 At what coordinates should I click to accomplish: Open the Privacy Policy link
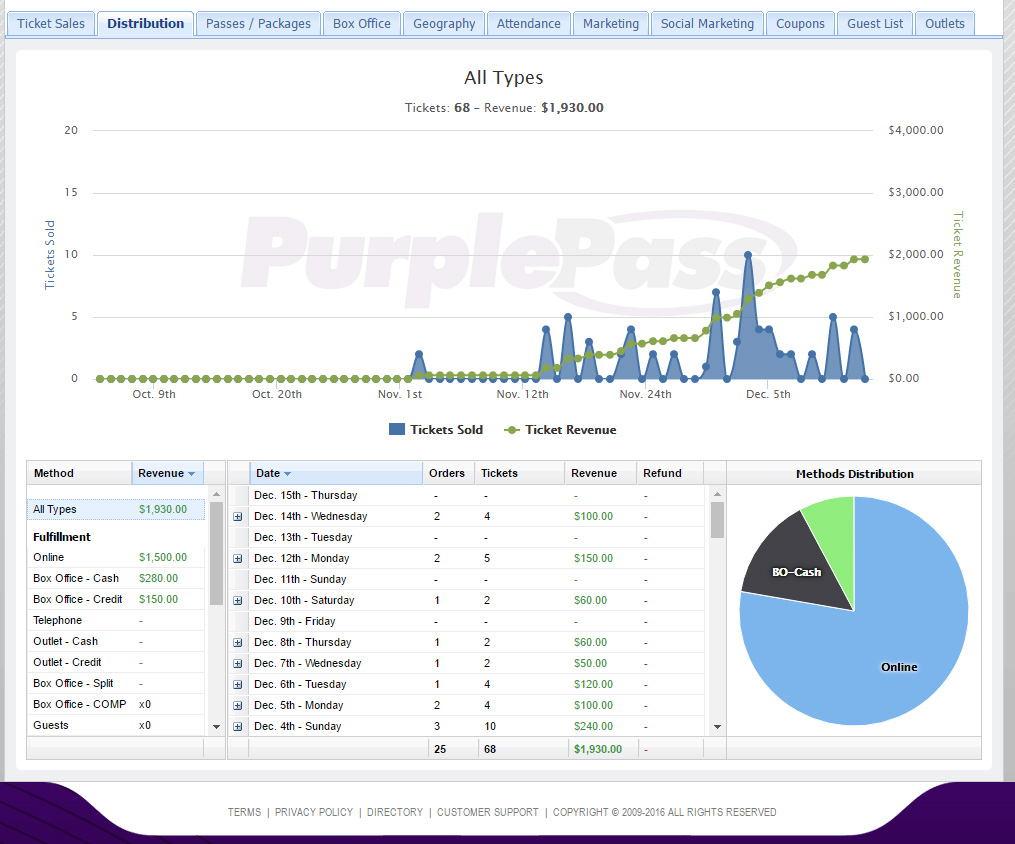314,812
